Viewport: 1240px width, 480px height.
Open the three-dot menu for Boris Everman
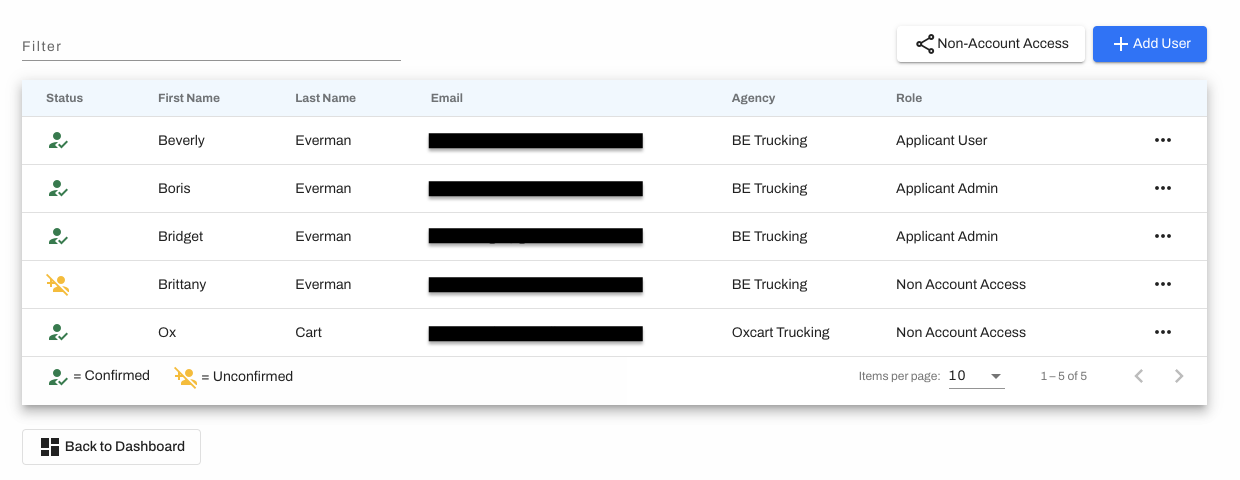pyautogui.click(x=1162, y=188)
